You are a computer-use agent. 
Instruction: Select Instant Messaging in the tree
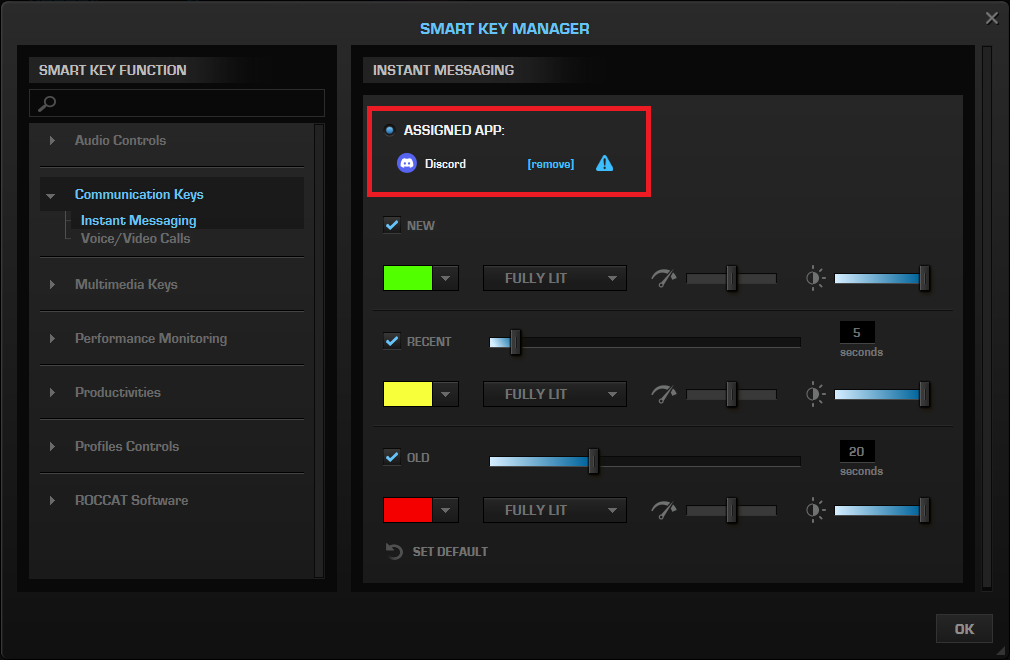pyautogui.click(x=138, y=220)
